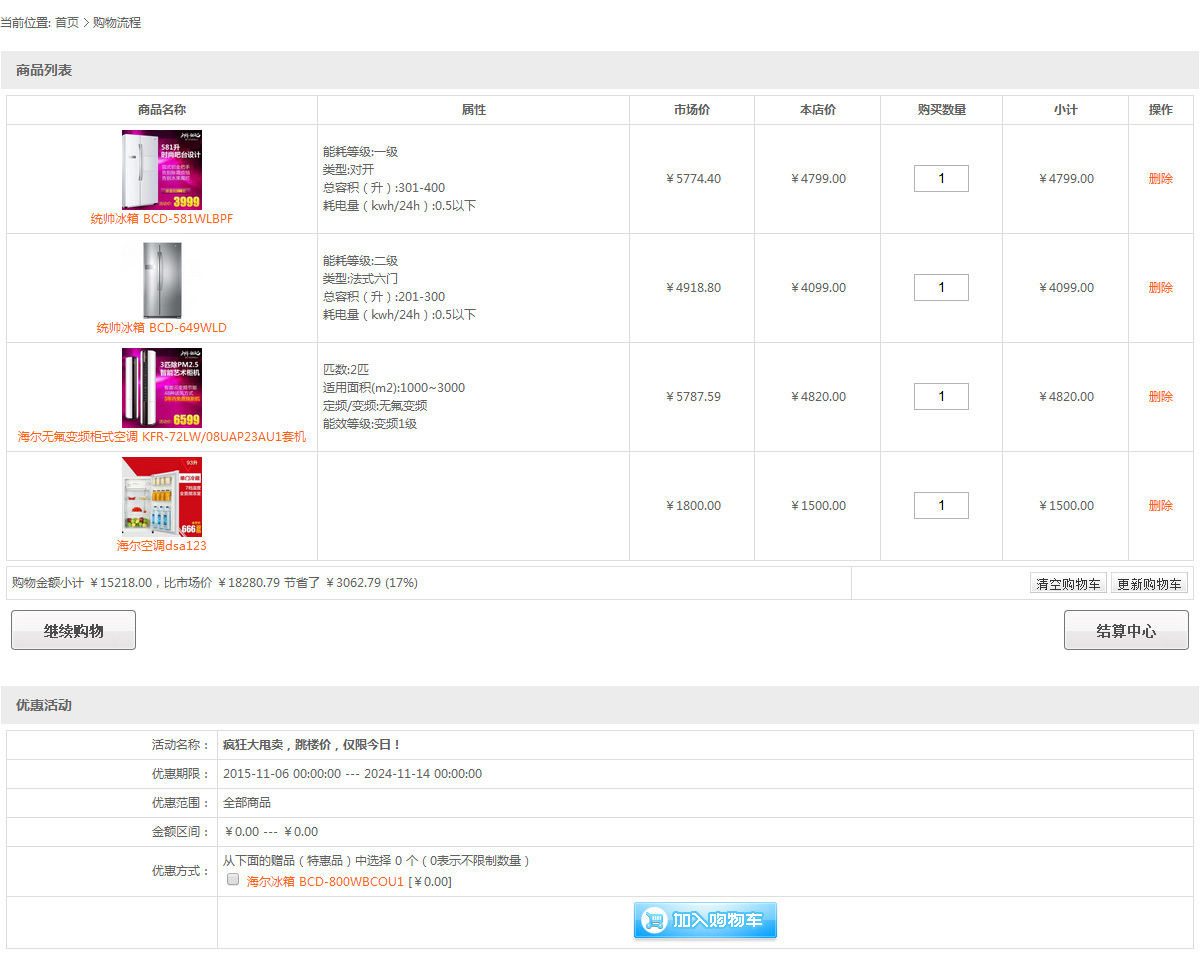
Task: Select the 本店价 column header
Action: tap(818, 110)
